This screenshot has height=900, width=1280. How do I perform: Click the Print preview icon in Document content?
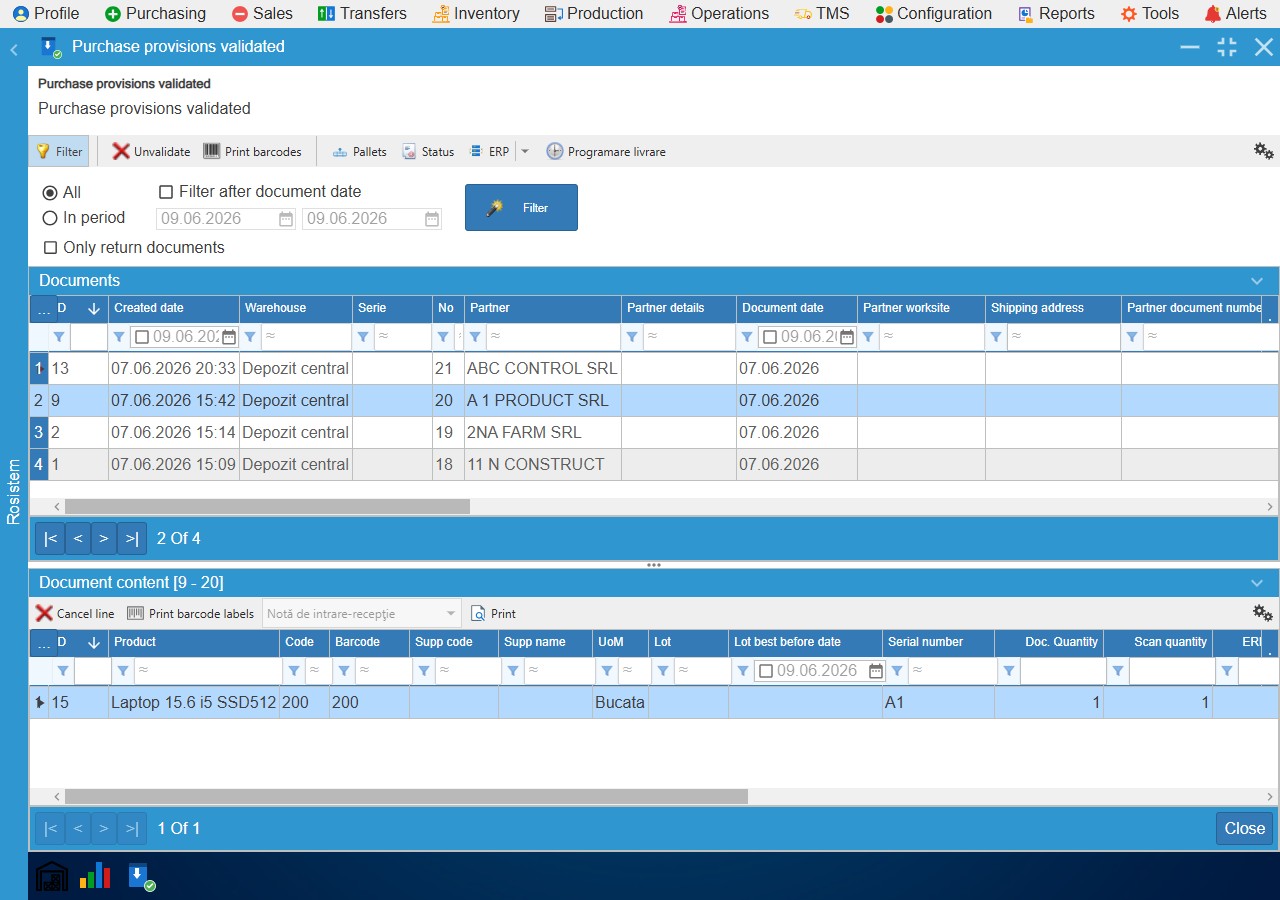[x=478, y=613]
